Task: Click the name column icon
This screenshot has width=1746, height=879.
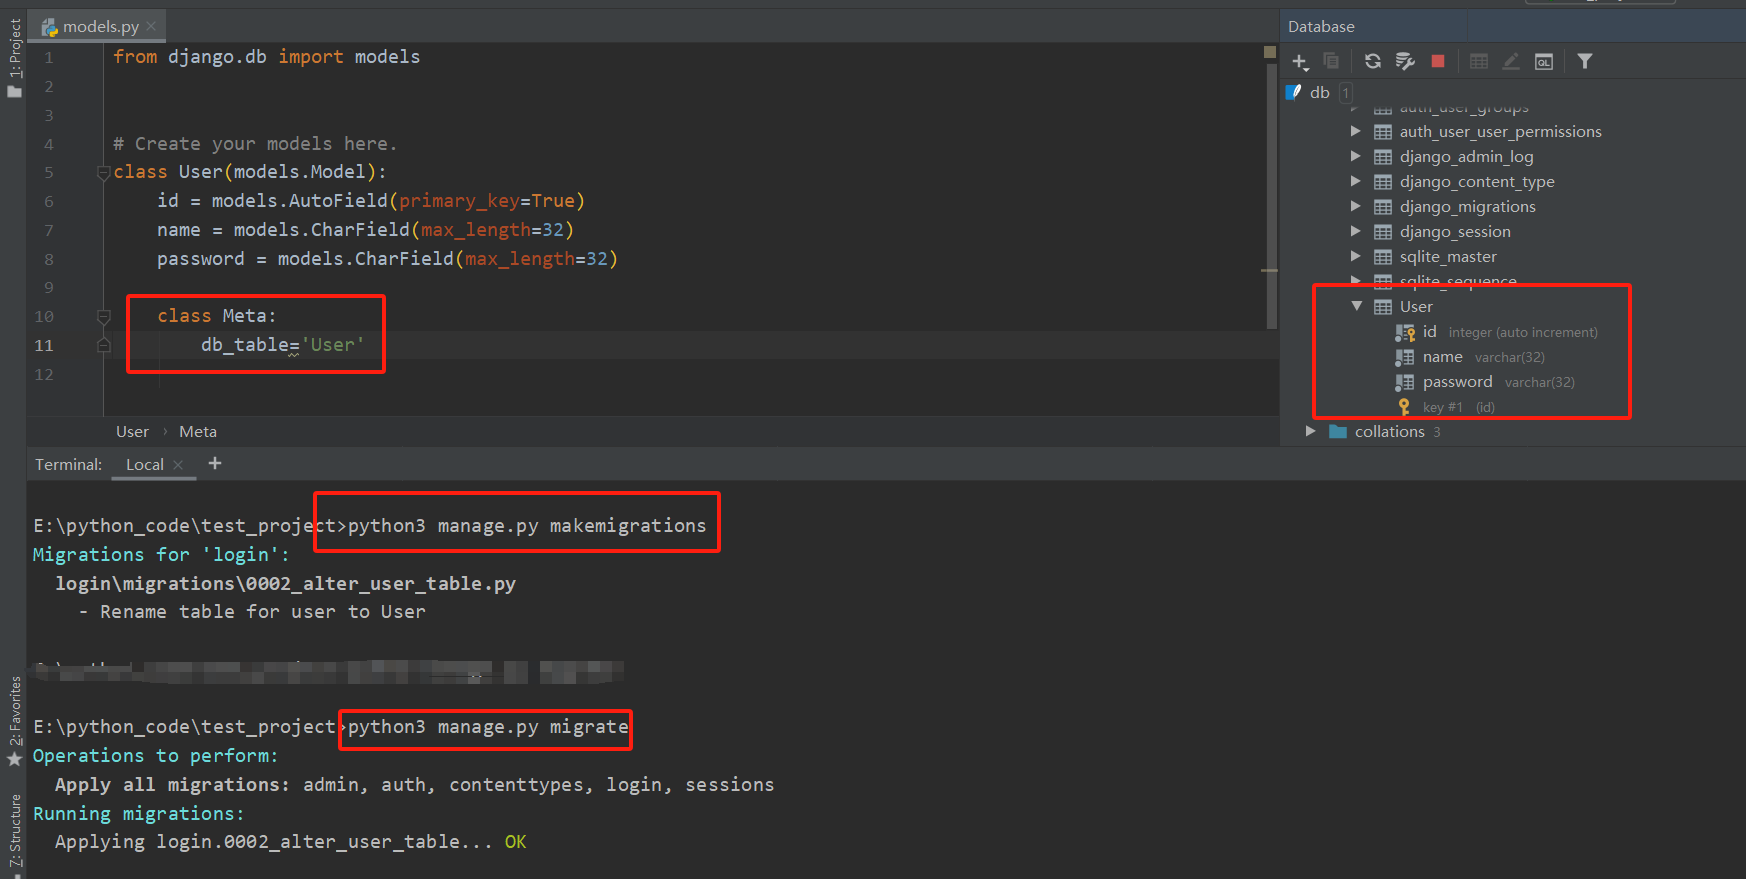Action: pos(1405,357)
